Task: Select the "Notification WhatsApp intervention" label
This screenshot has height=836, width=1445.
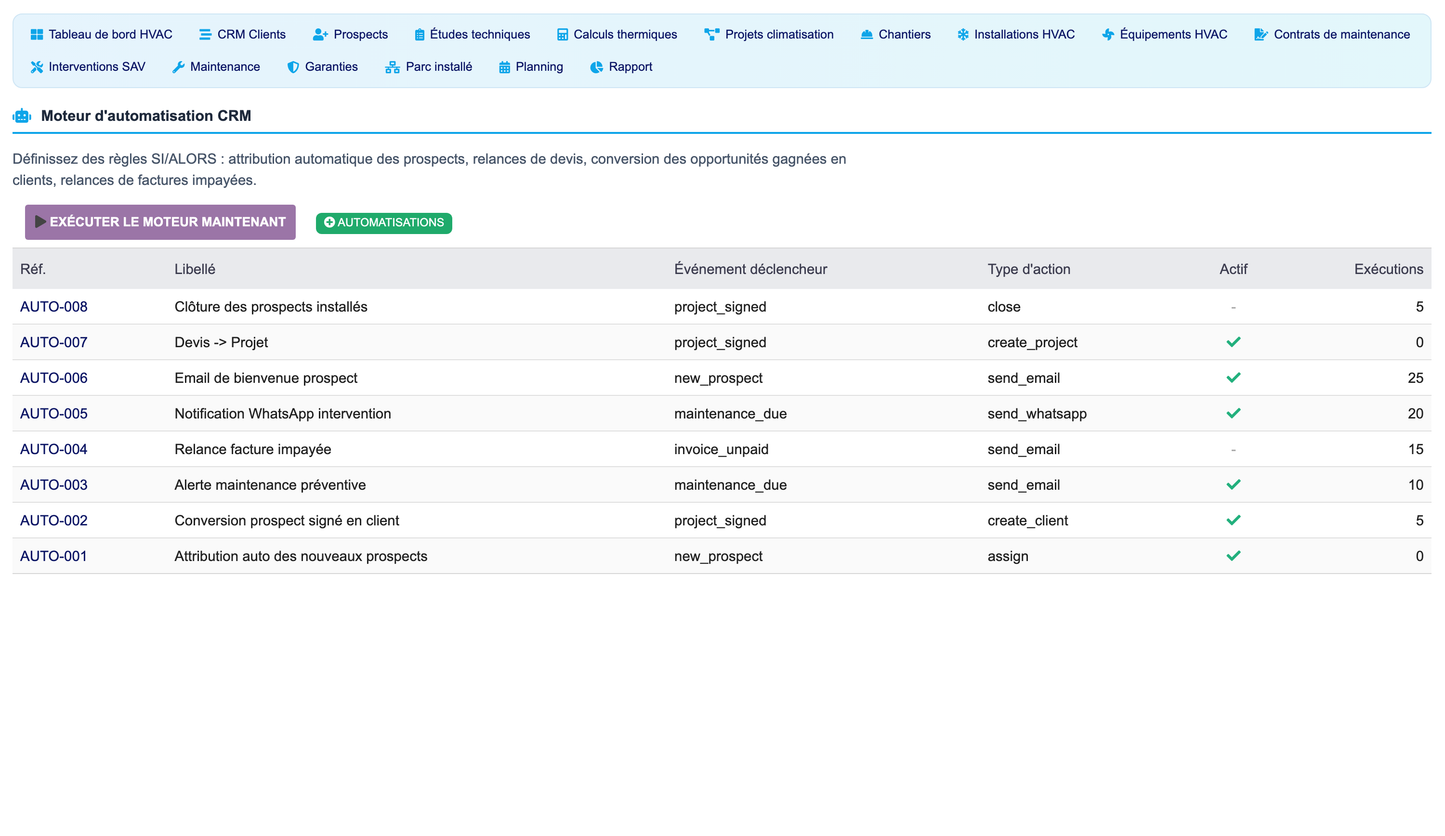Action: (x=283, y=413)
